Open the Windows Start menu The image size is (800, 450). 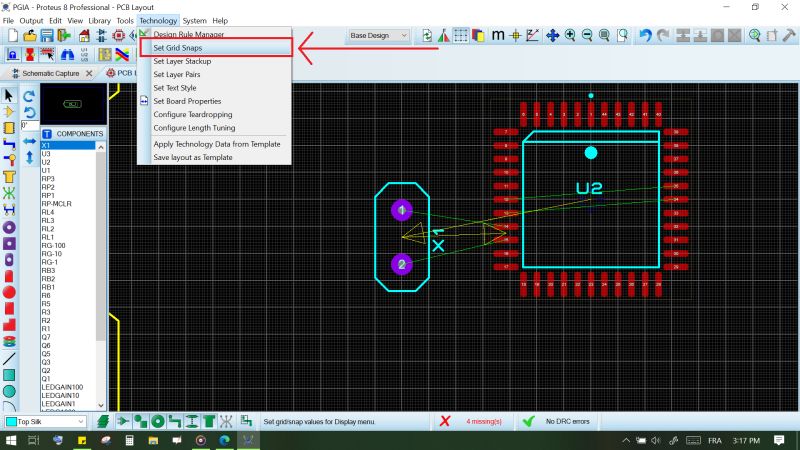click(11, 440)
